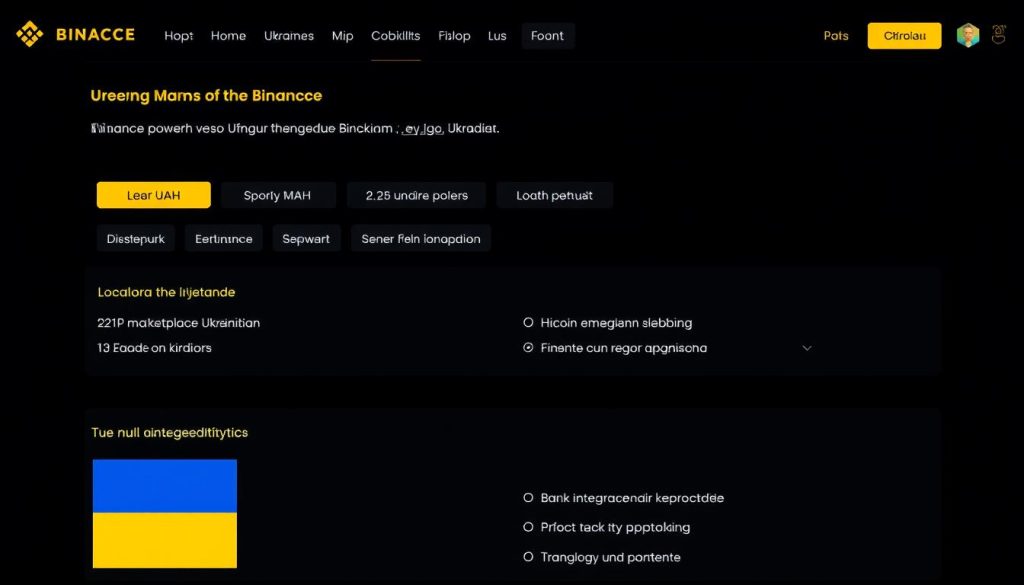Select the Sporty MAH tab
Viewport: 1024px width, 585px height.
[x=278, y=195]
